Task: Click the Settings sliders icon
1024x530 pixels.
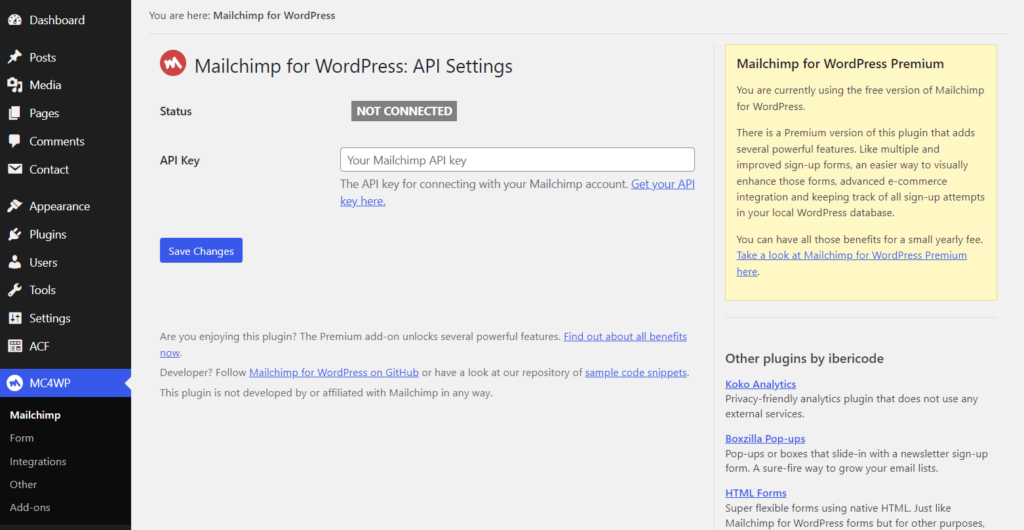Action: coord(14,319)
